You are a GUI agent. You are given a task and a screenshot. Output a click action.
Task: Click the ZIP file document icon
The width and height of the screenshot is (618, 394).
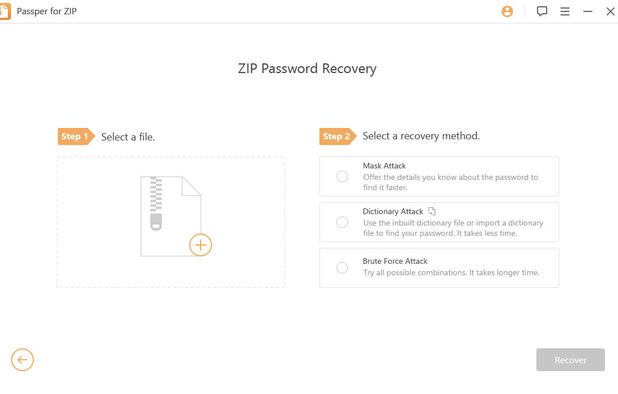pos(171,216)
